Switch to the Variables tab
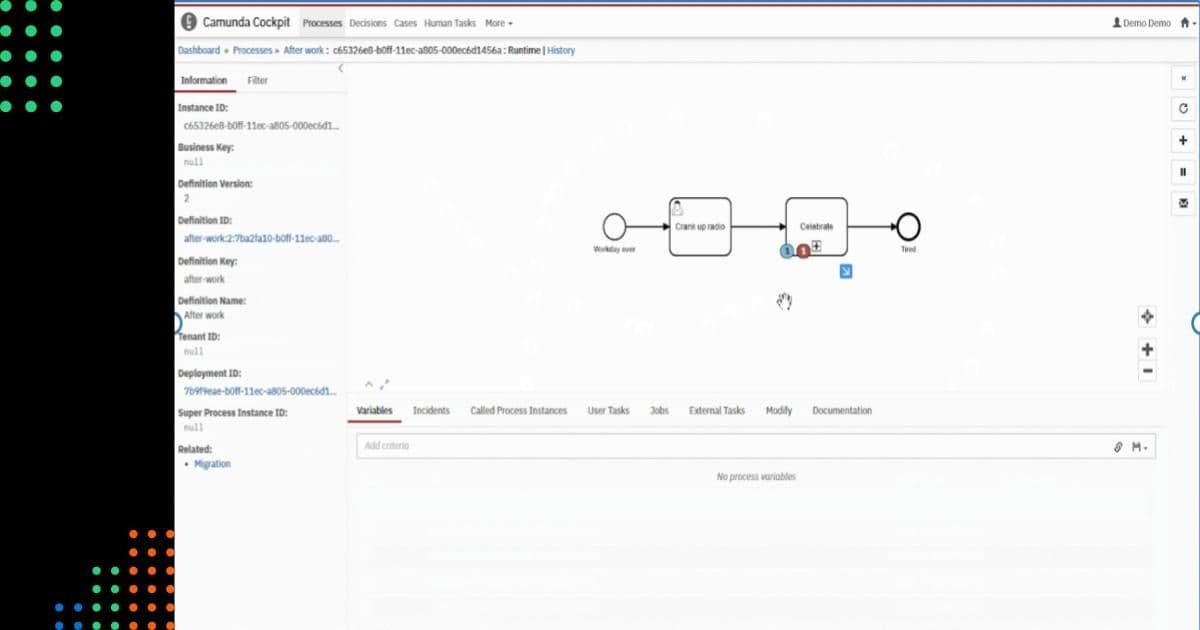The image size is (1200, 630). click(x=375, y=410)
